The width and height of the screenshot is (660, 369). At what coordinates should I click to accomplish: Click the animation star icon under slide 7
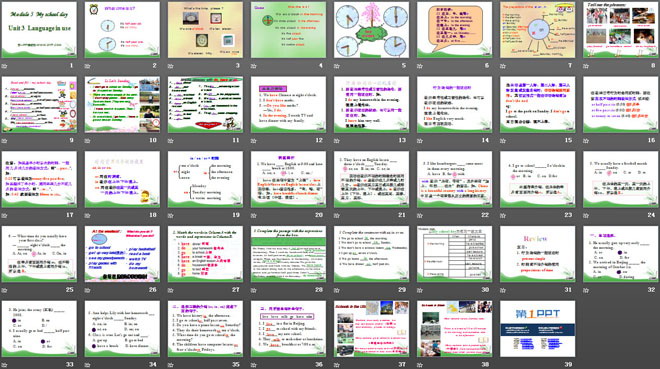503,66
